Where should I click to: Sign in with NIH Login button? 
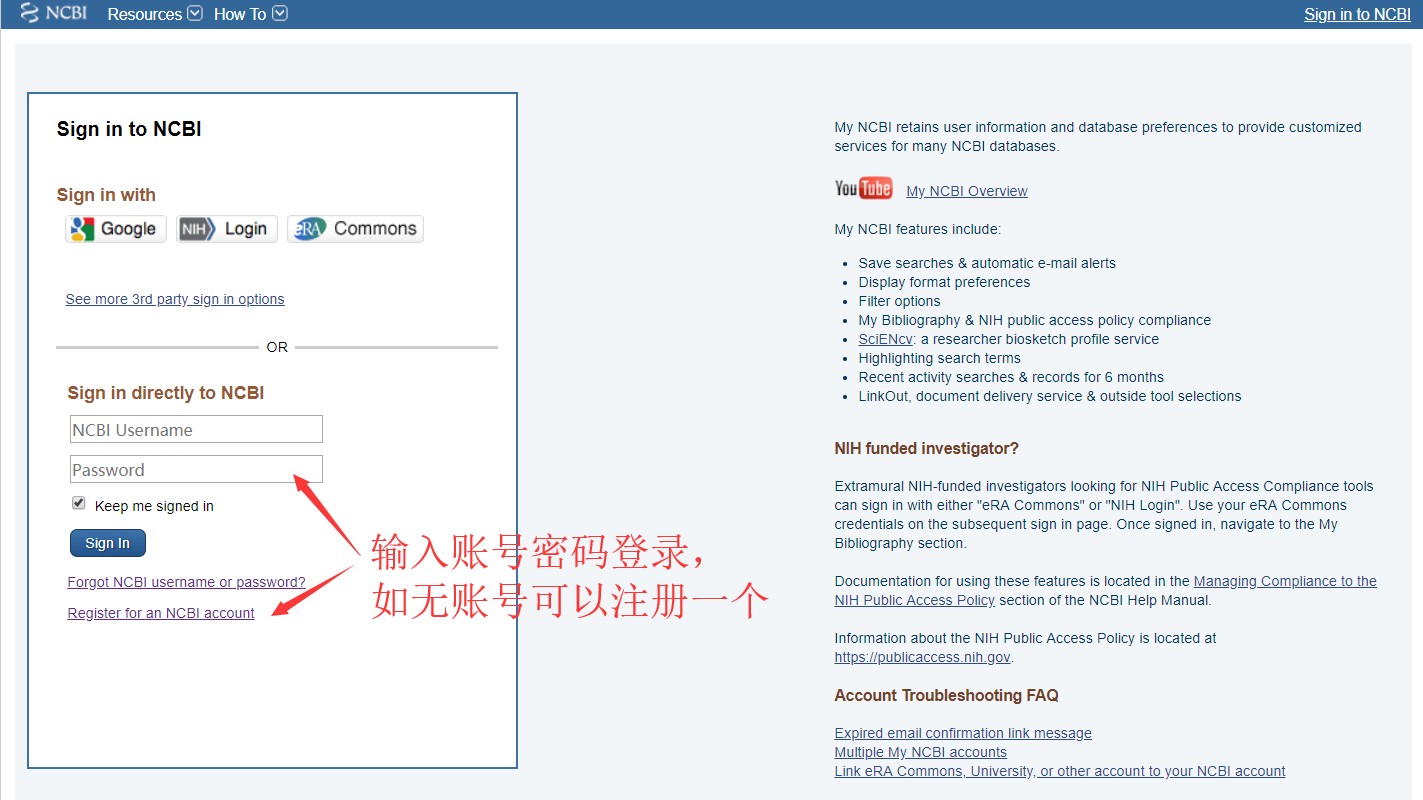(x=227, y=229)
